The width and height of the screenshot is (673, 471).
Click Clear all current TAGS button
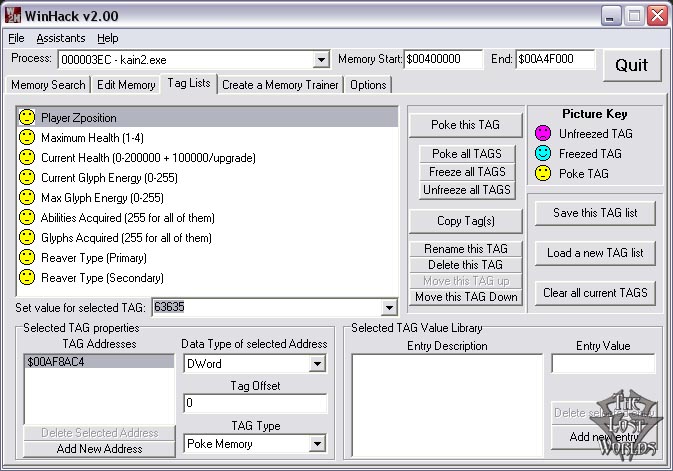(x=595, y=293)
